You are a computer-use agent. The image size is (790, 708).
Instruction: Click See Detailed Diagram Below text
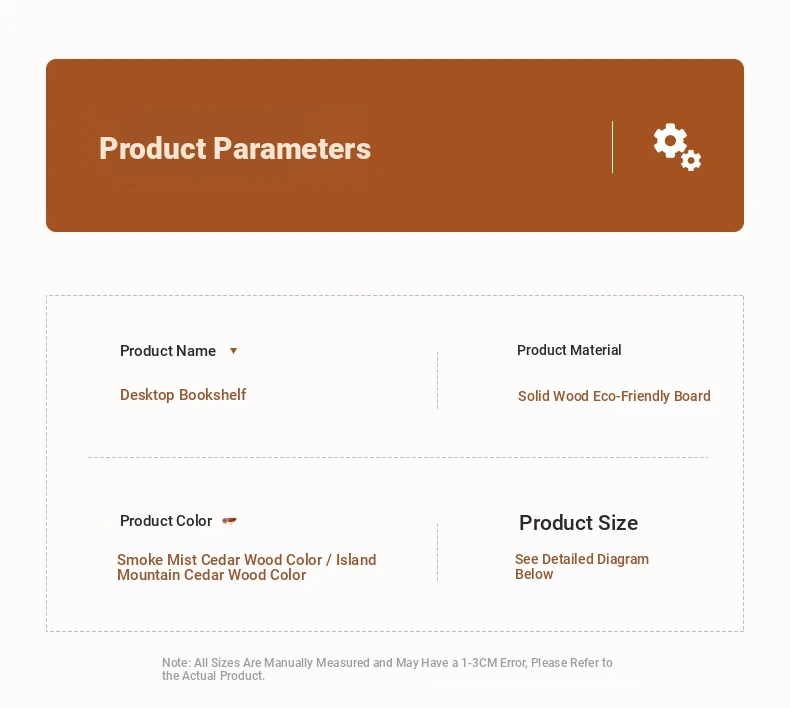click(x=582, y=566)
